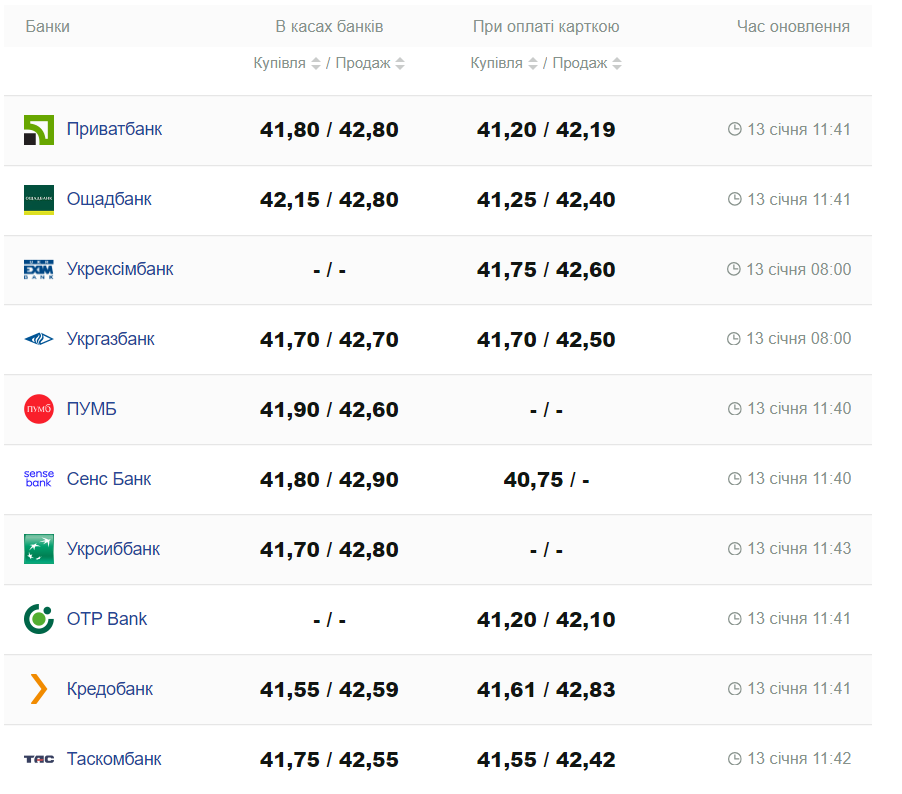Click the OTP Bank logo icon
Image resolution: width=902 pixels, height=794 pixels.
(39, 619)
